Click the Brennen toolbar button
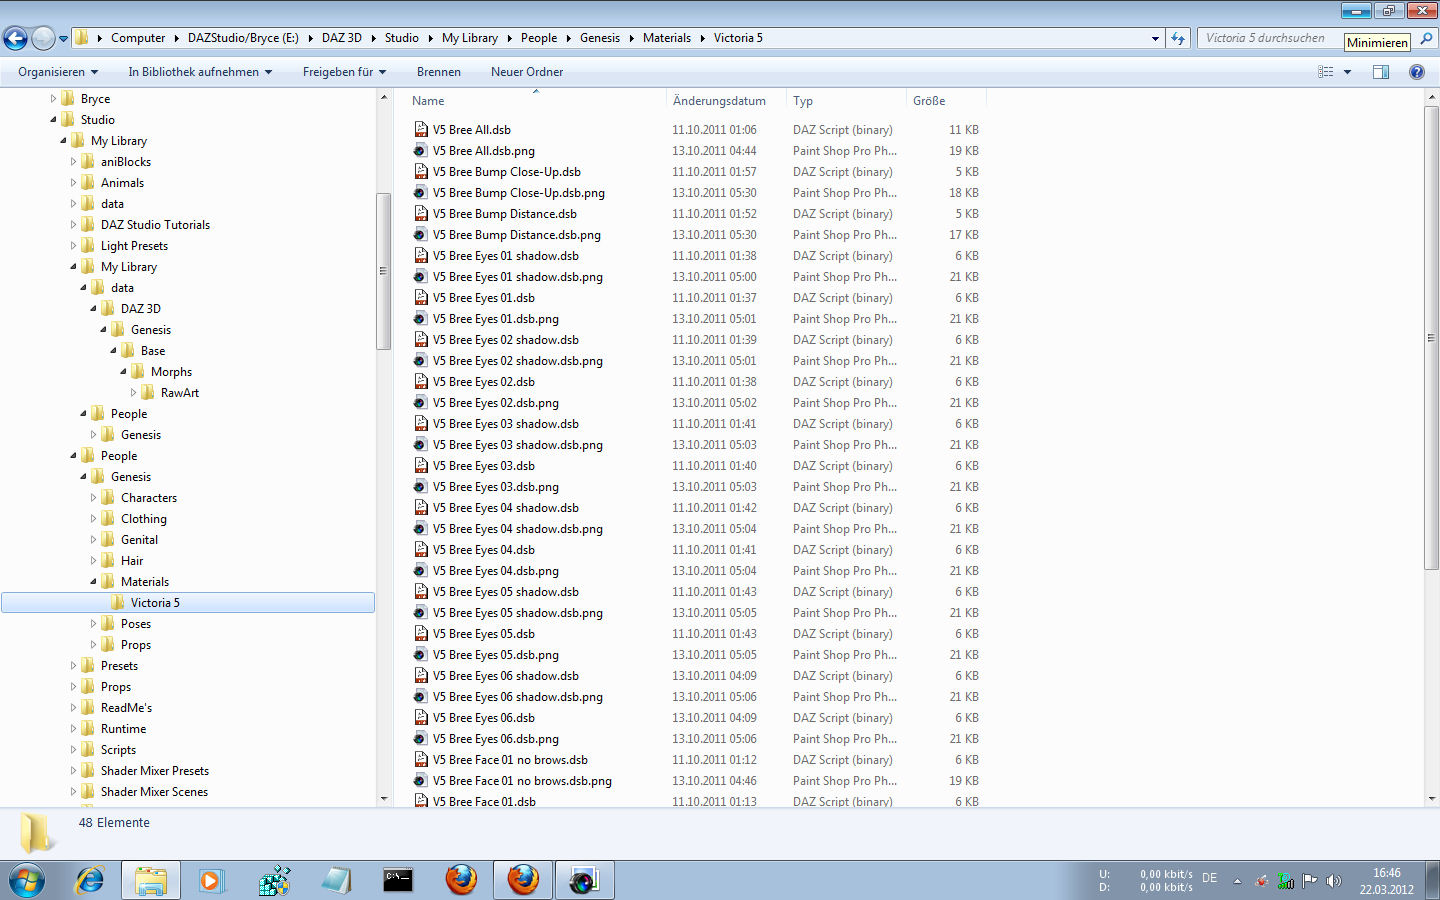This screenshot has width=1440, height=900. point(439,72)
